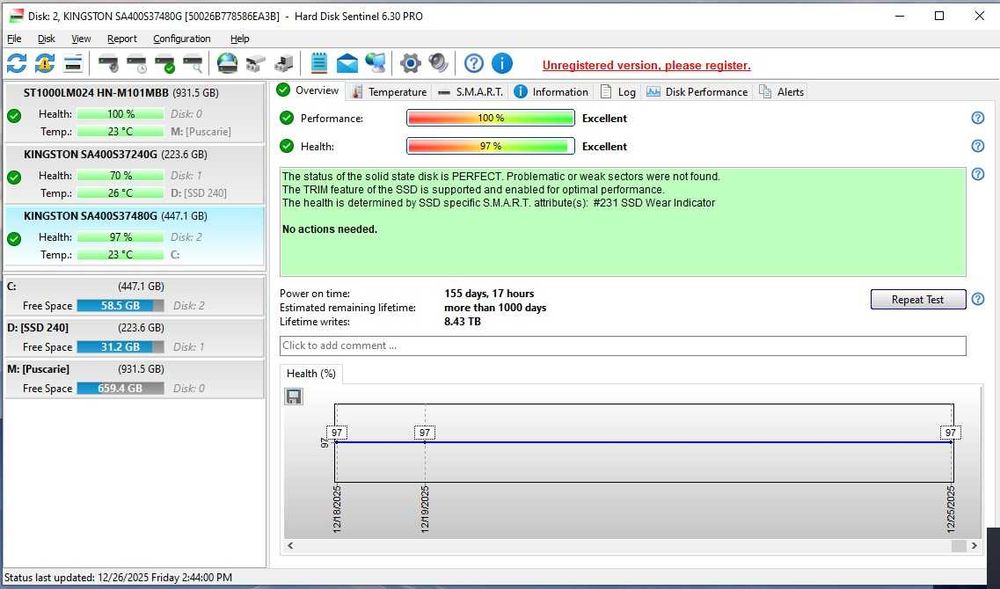This screenshot has height=589, width=1000.
Task: Open the Disk menu
Action: pos(46,39)
